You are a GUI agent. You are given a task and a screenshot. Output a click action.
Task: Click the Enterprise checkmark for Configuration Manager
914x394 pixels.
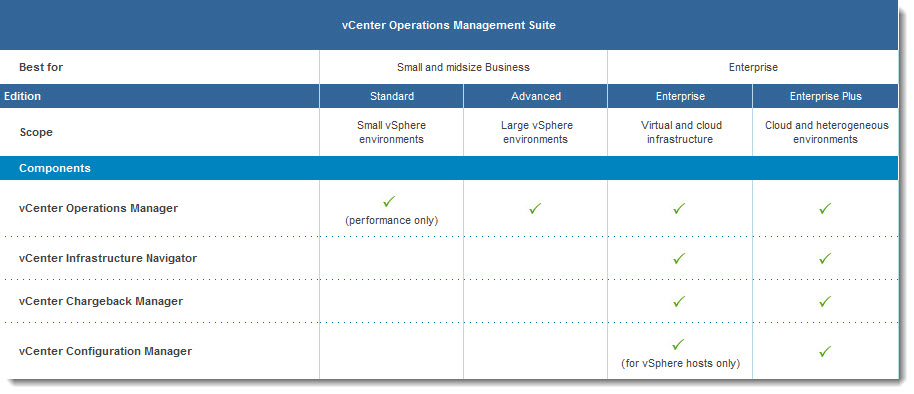point(679,344)
